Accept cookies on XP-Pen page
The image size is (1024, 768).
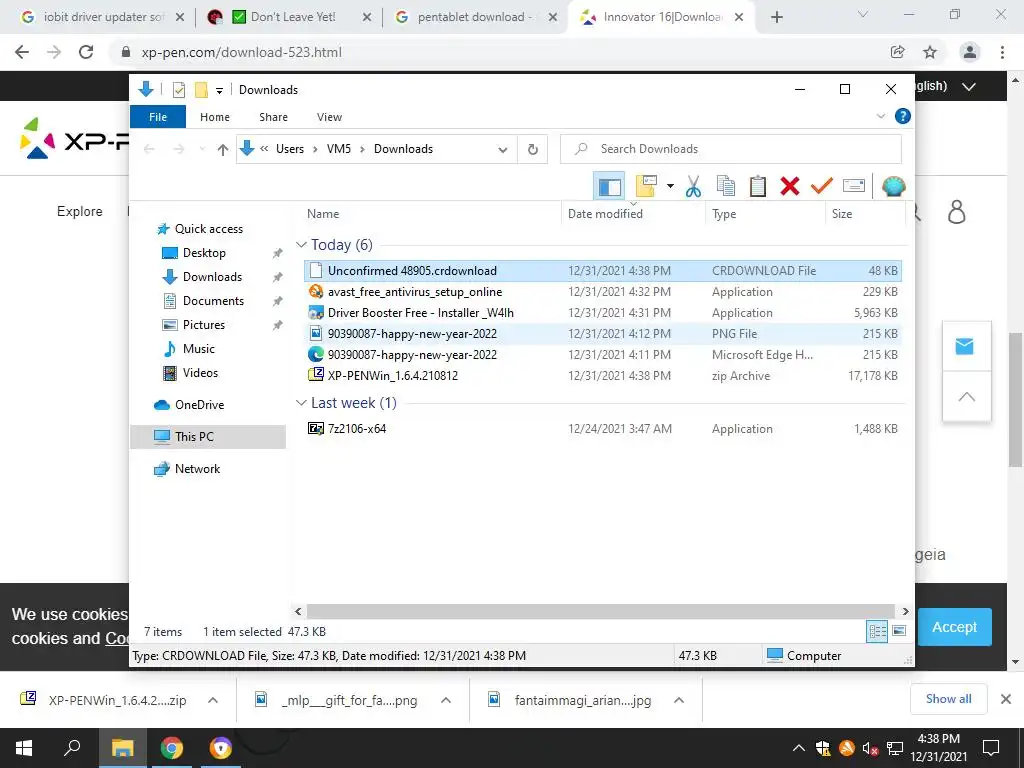[954, 627]
